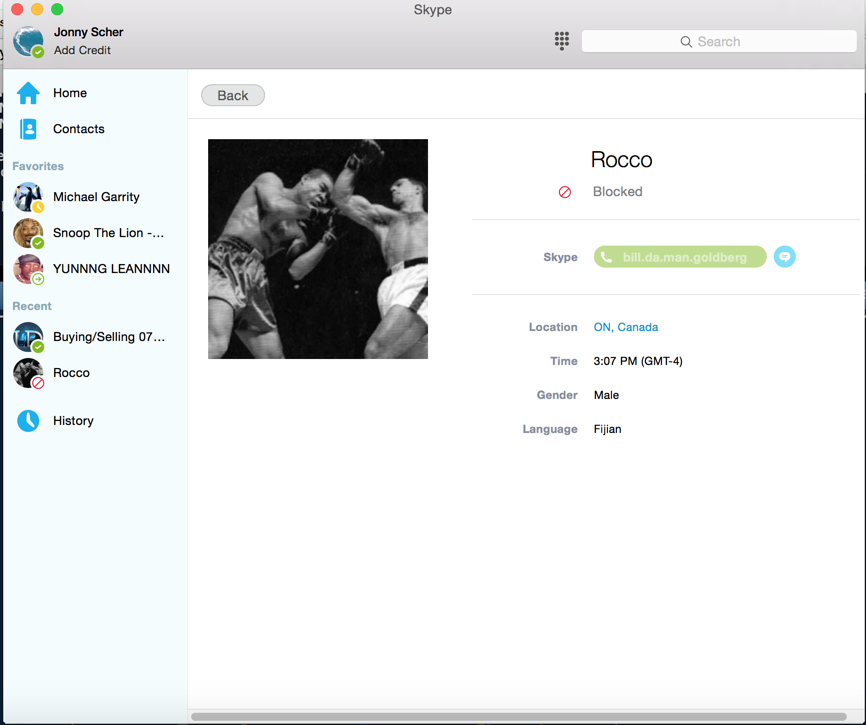The image size is (866, 725).
Task: Click in the Search field
Action: click(x=719, y=41)
